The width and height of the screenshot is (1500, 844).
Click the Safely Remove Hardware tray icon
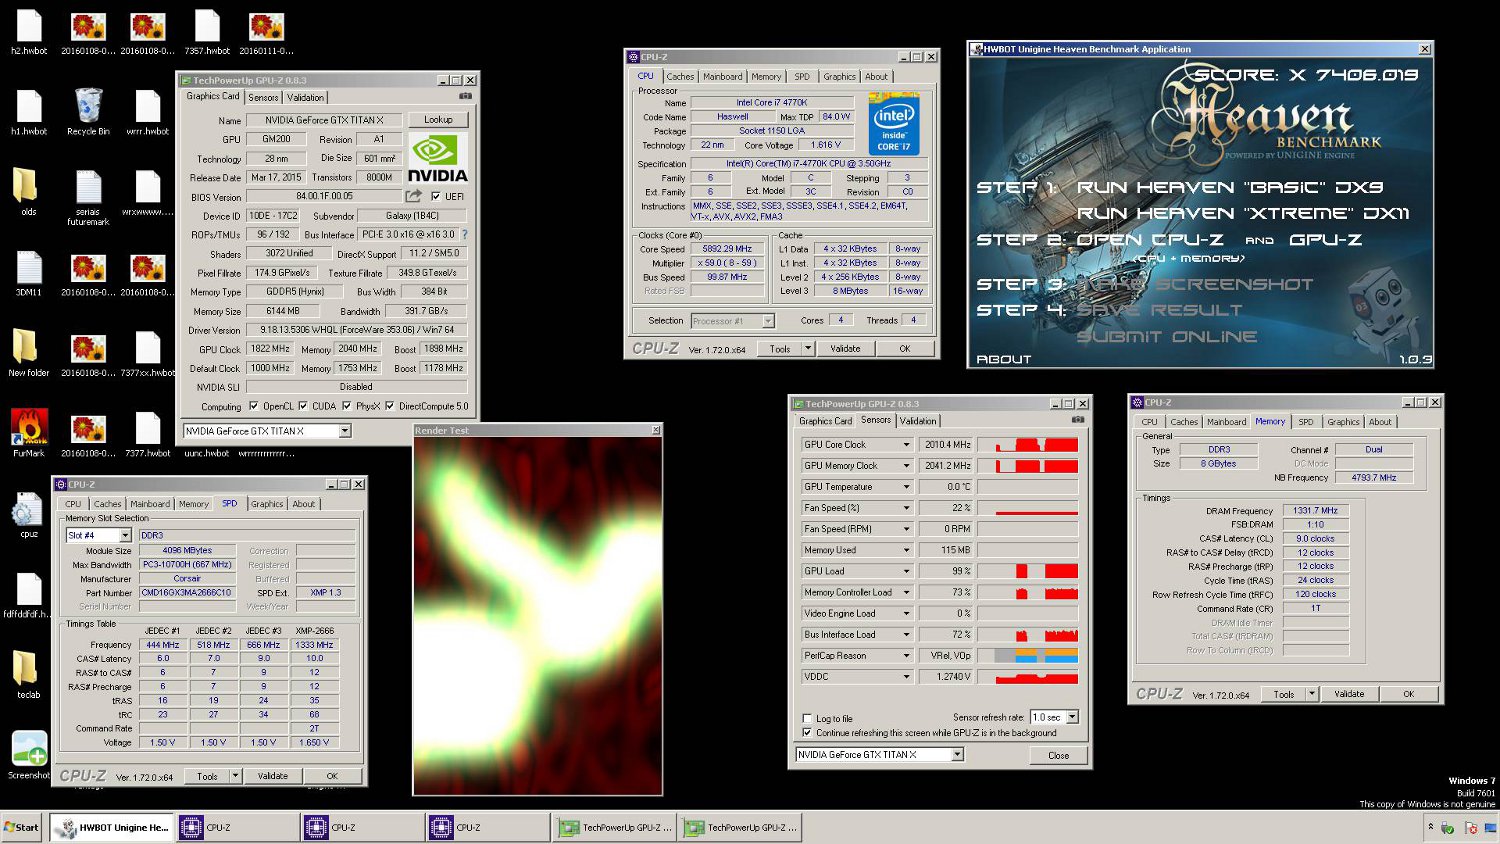(x=1447, y=828)
